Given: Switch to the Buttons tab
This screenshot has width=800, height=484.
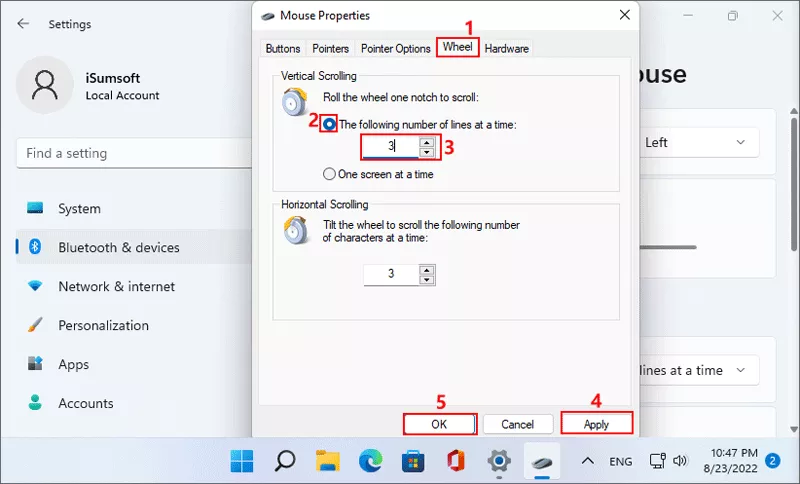Looking at the screenshot, I should click(283, 48).
